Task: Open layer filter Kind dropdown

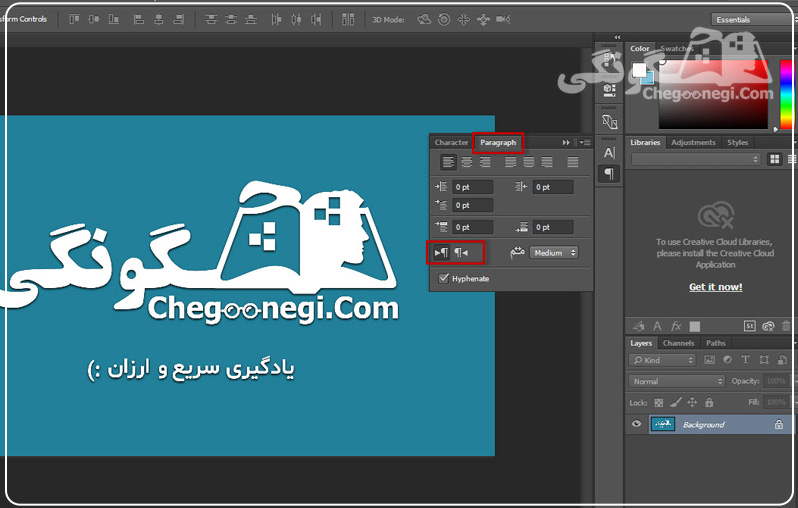Action: (x=662, y=360)
